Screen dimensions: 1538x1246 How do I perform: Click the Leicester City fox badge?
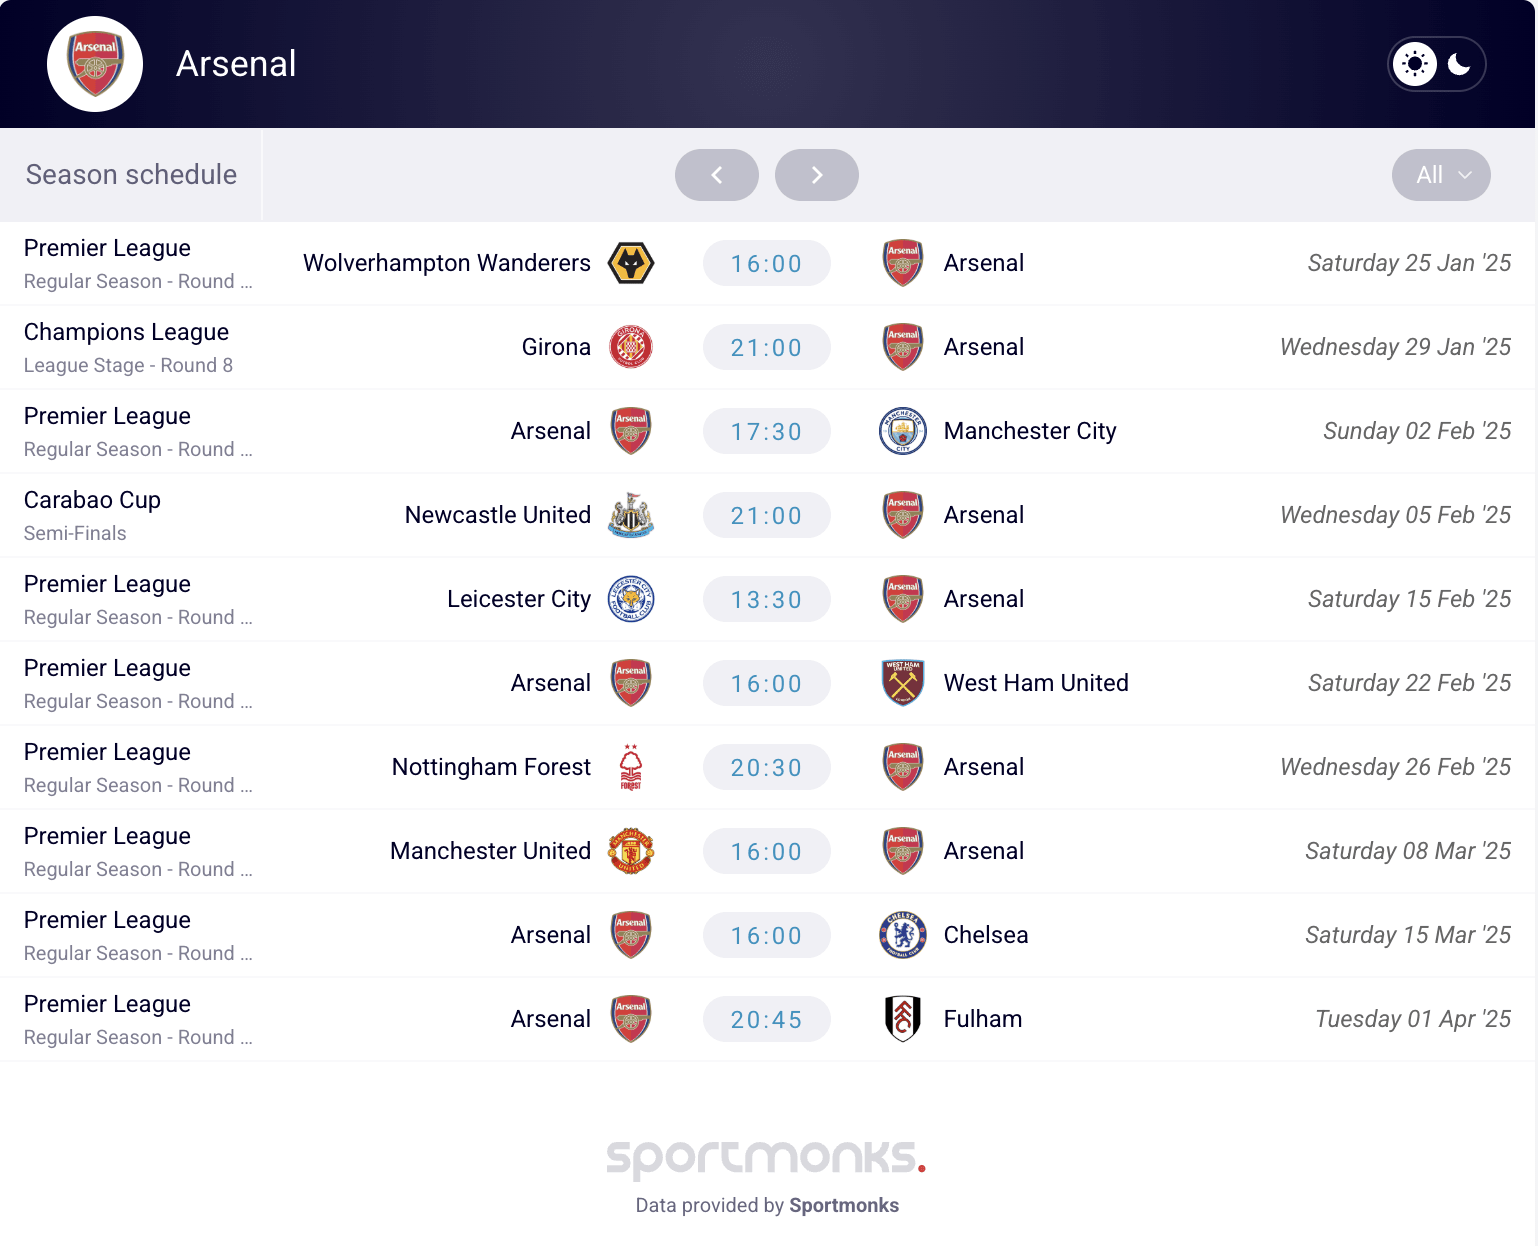(x=631, y=599)
